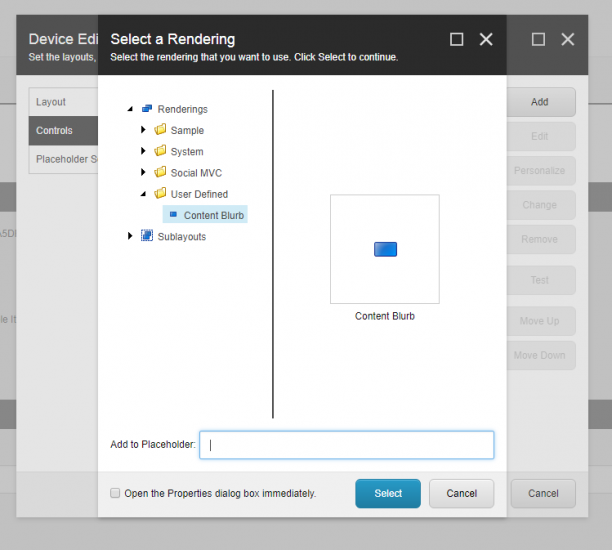Click the Sublayouts node icon
The height and width of the screenshot is (550, 612).
click(x=147, y=236)
